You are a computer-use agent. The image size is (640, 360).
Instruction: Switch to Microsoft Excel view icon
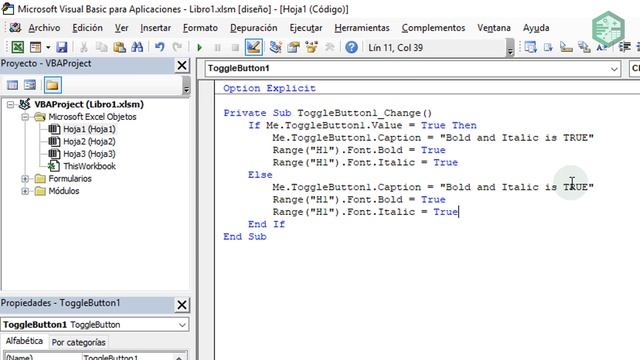pyautogui.click(x=17, y=47)
